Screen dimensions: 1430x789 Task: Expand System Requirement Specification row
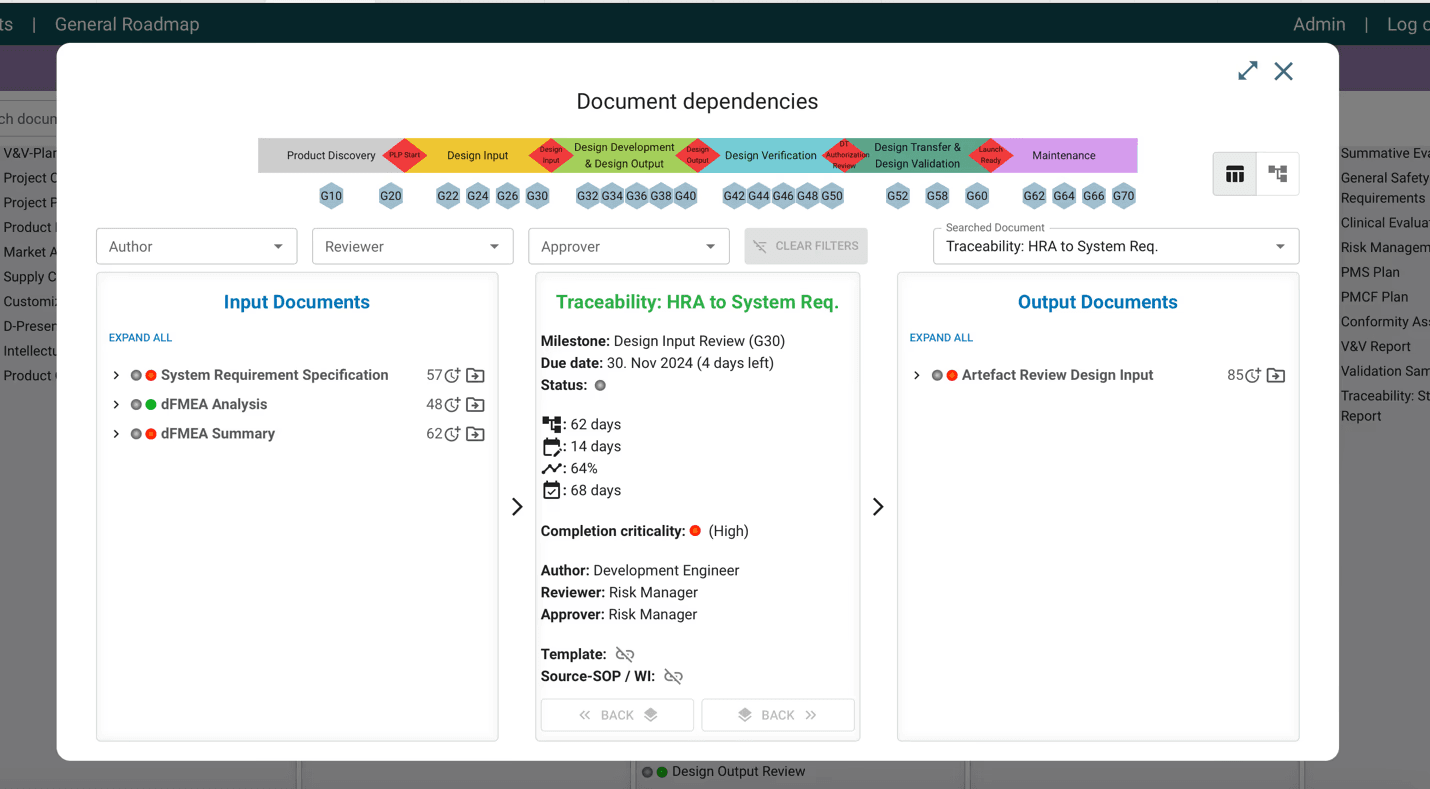(x=116, y=375)
